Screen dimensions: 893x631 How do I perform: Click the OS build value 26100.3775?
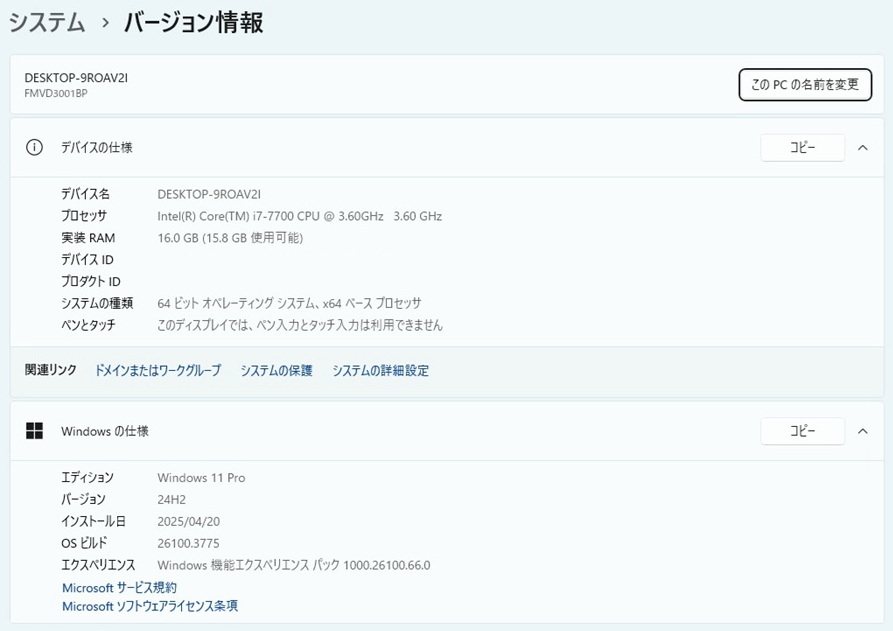188,543
